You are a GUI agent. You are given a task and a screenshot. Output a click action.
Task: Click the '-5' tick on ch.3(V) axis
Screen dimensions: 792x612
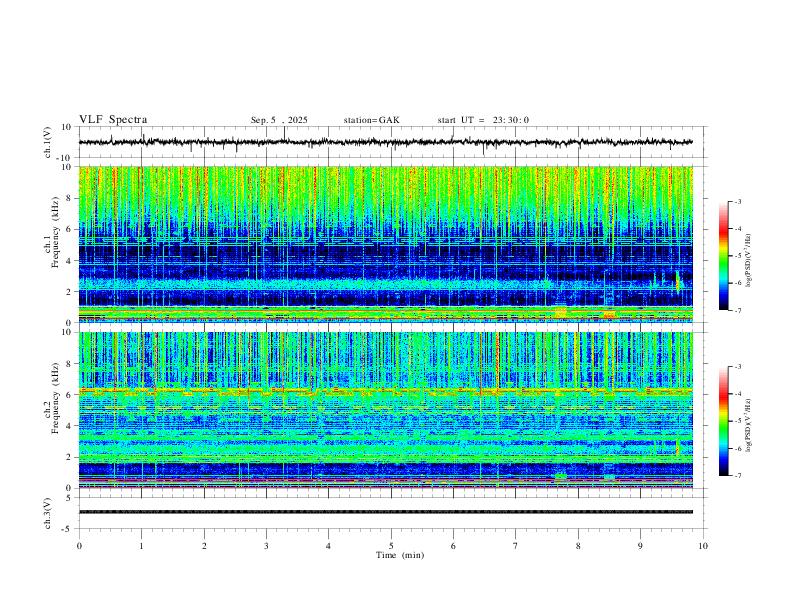[68, 529]
